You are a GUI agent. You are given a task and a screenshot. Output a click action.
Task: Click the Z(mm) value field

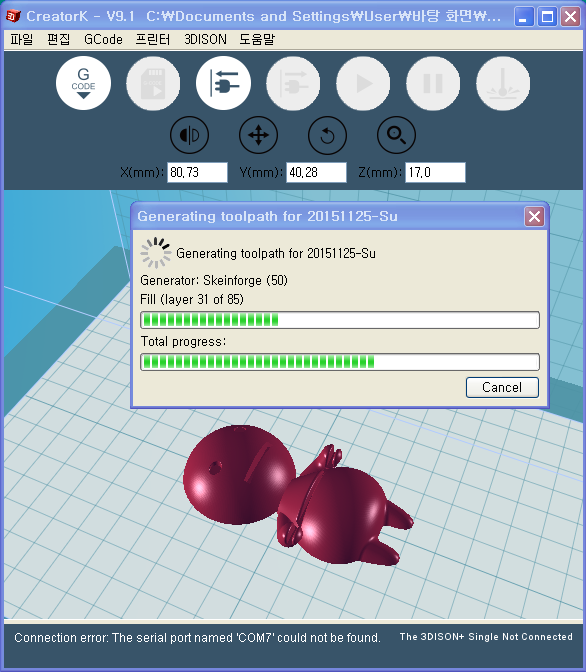(x=435, y=172)
